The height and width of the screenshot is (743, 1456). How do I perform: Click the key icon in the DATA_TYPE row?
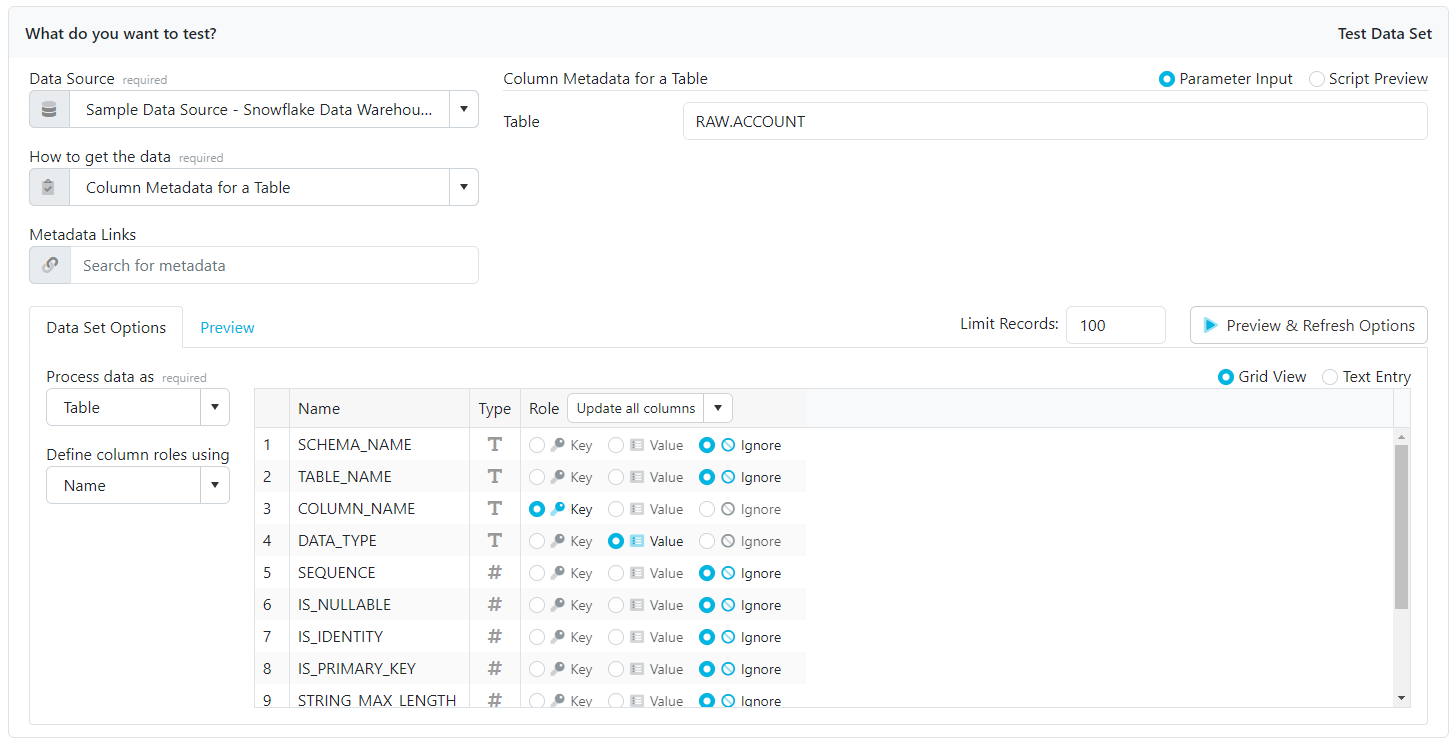(x=557, y=541)
